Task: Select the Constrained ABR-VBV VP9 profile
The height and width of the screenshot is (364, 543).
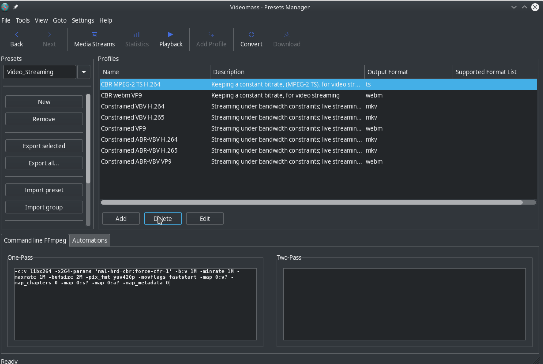Action: [319, 162]
